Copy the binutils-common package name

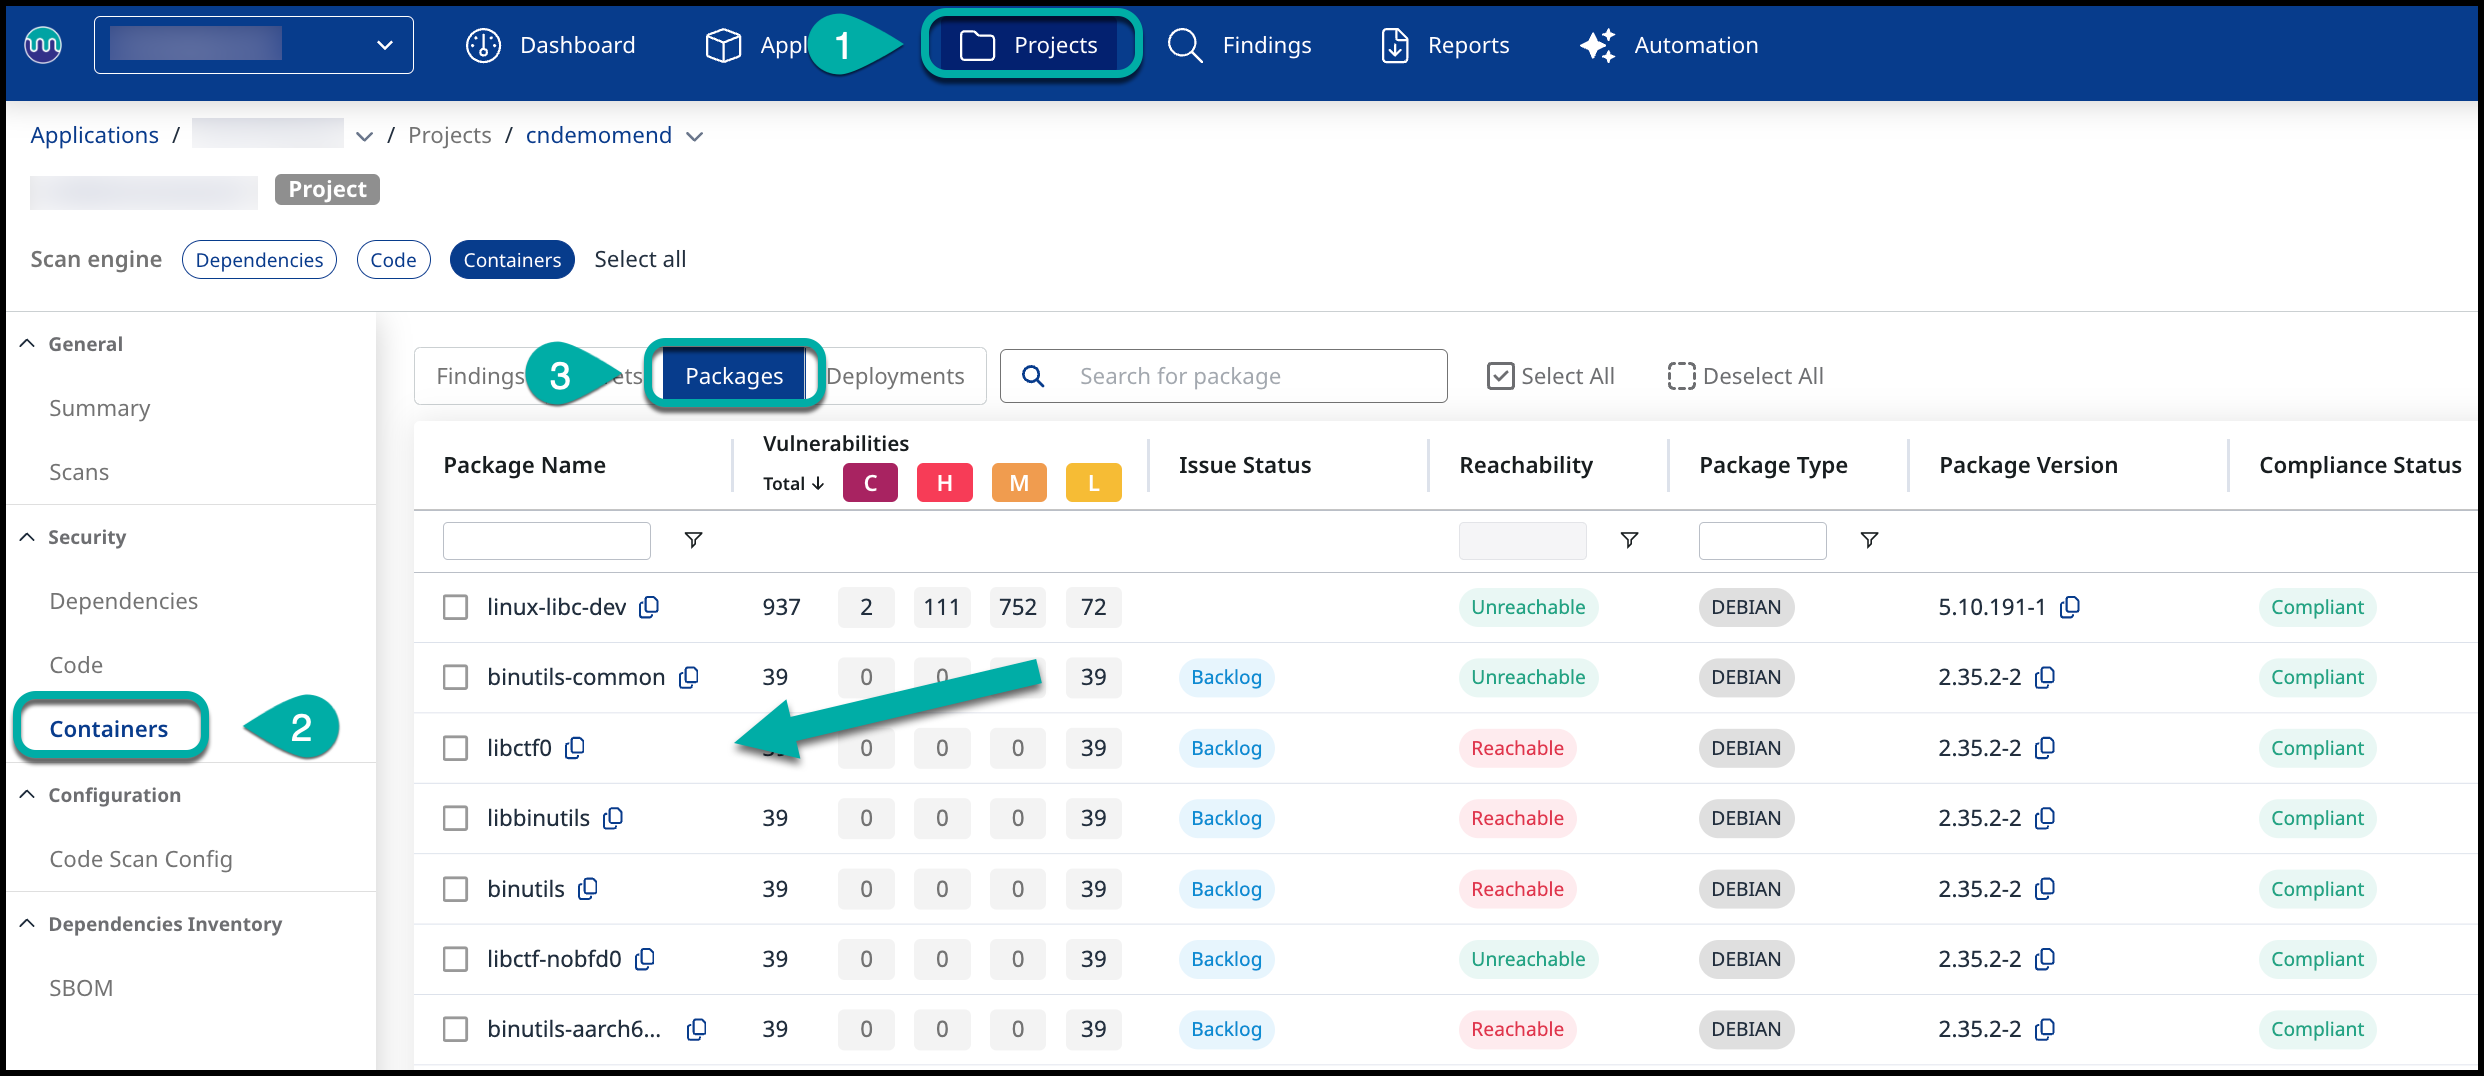(x=688, y=678)
